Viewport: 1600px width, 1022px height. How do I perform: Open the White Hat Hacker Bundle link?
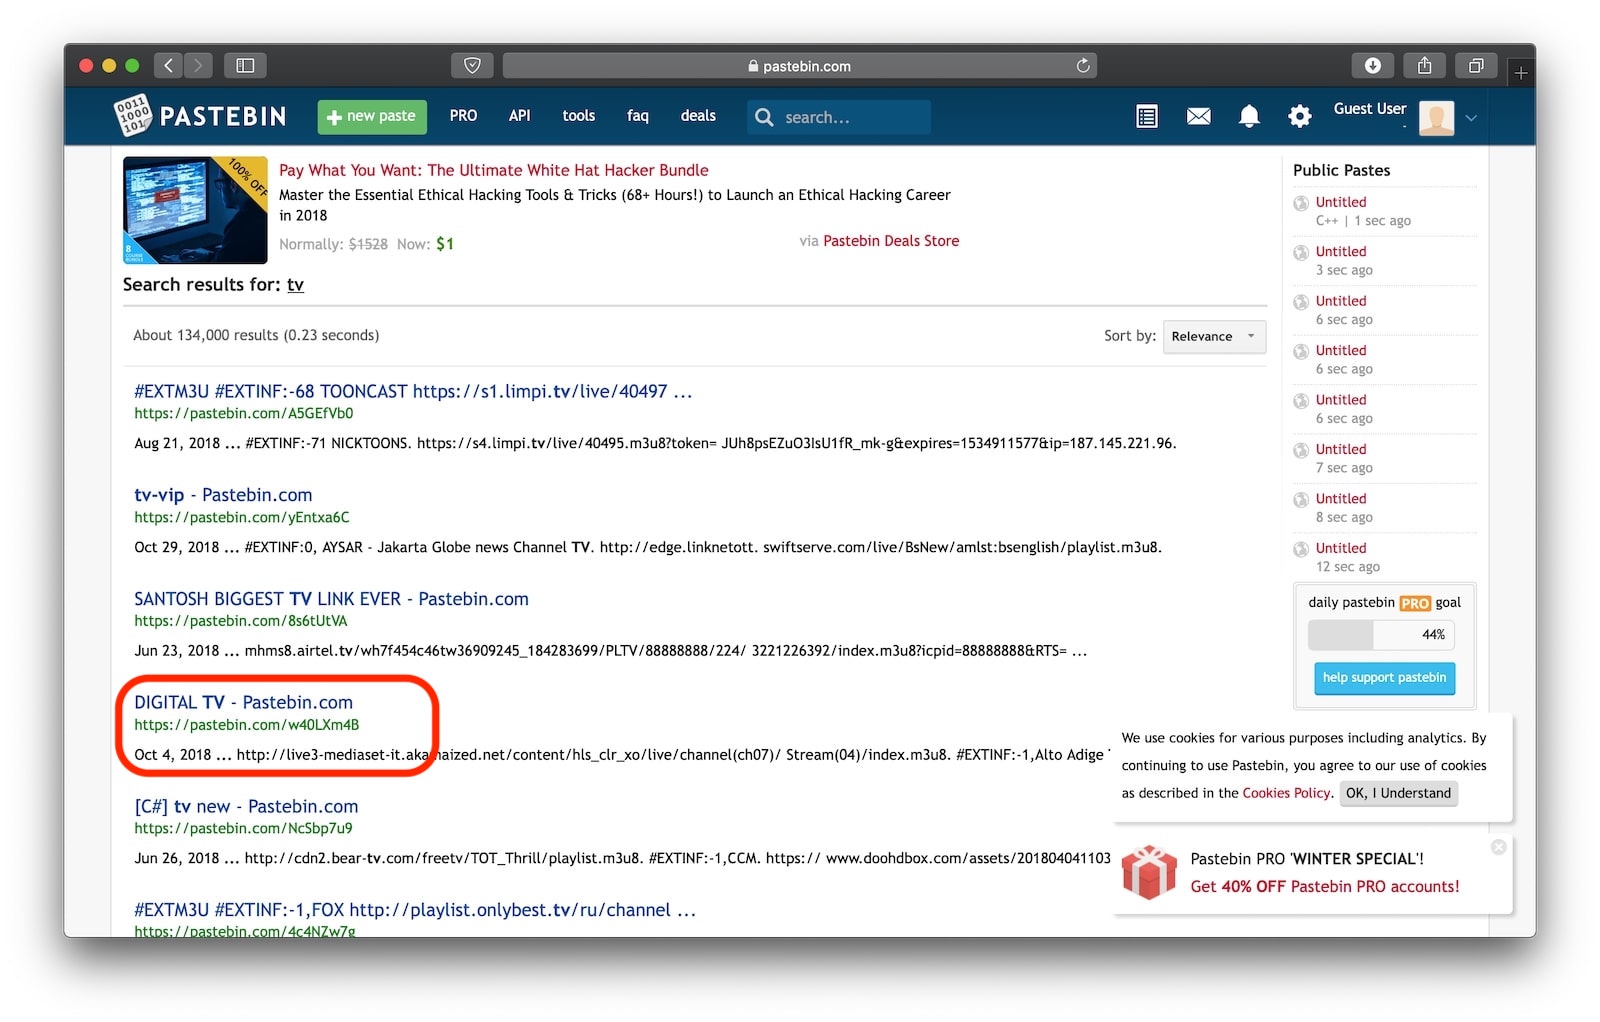pos(494,170)
